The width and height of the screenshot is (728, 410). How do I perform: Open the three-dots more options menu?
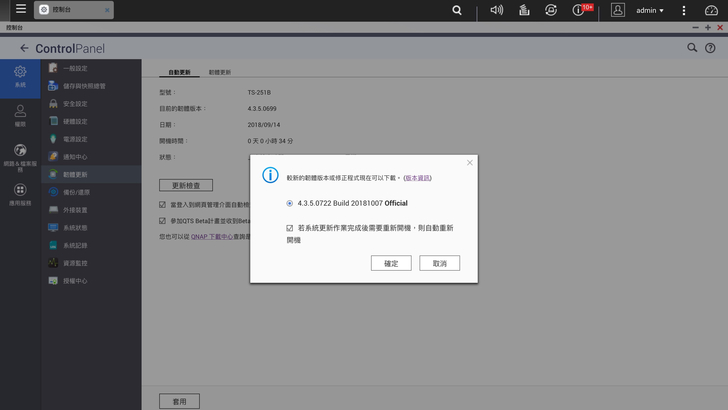pyautogui.click(x=686, y=10)
